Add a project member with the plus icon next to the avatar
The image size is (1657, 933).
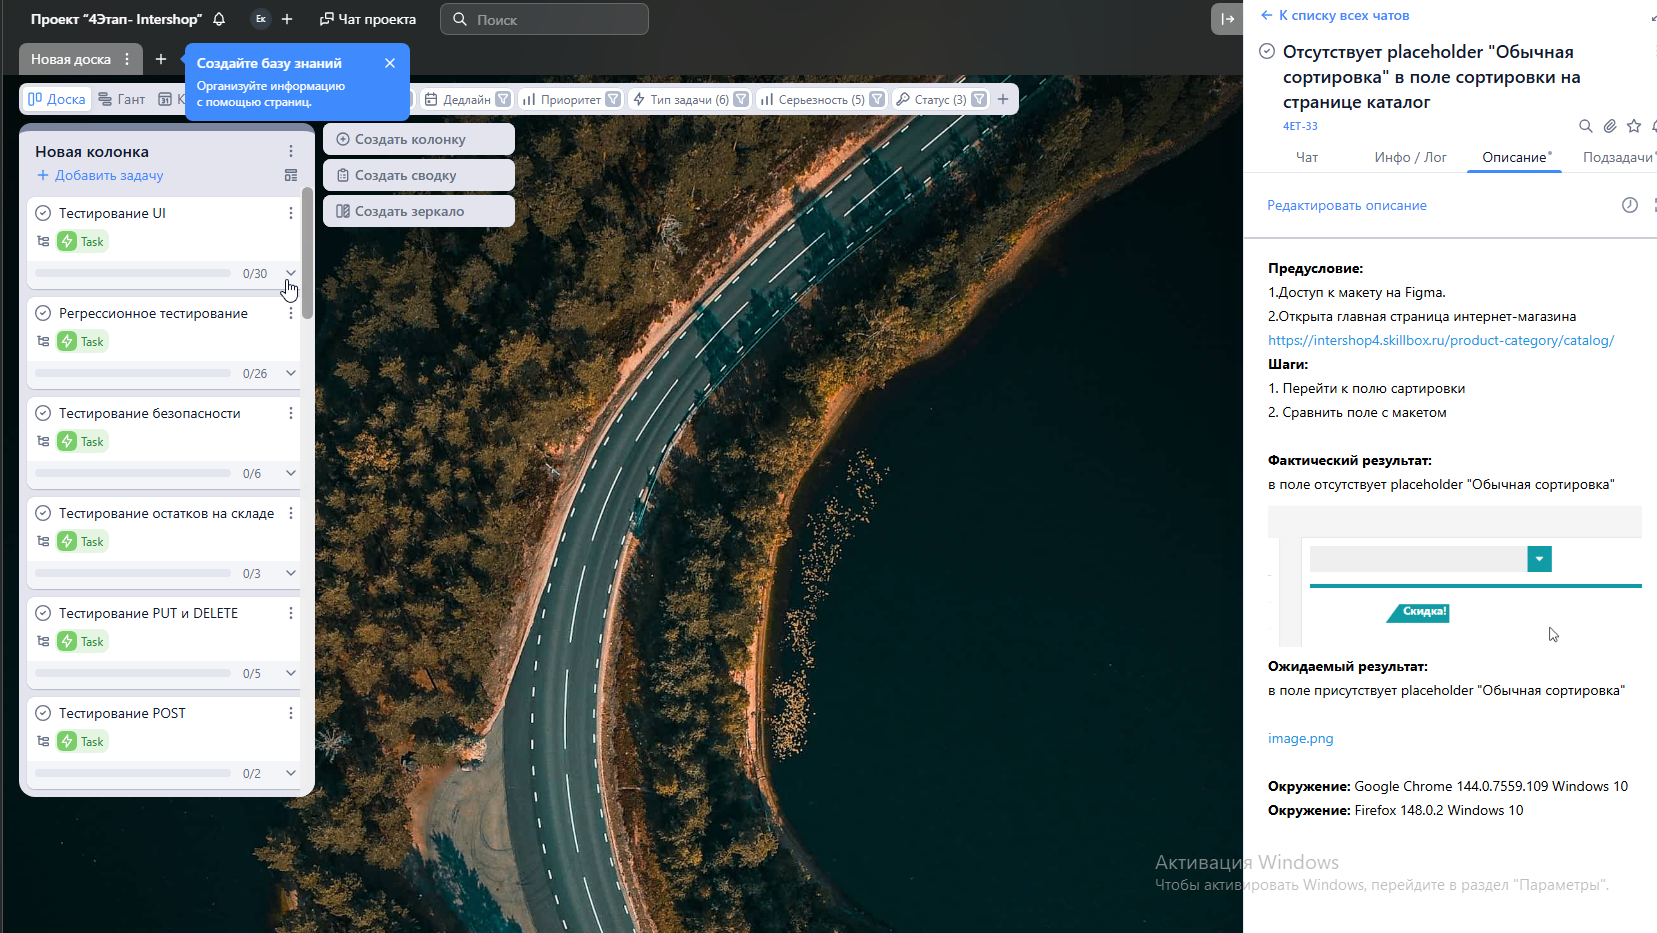click(x=287, y=19)
